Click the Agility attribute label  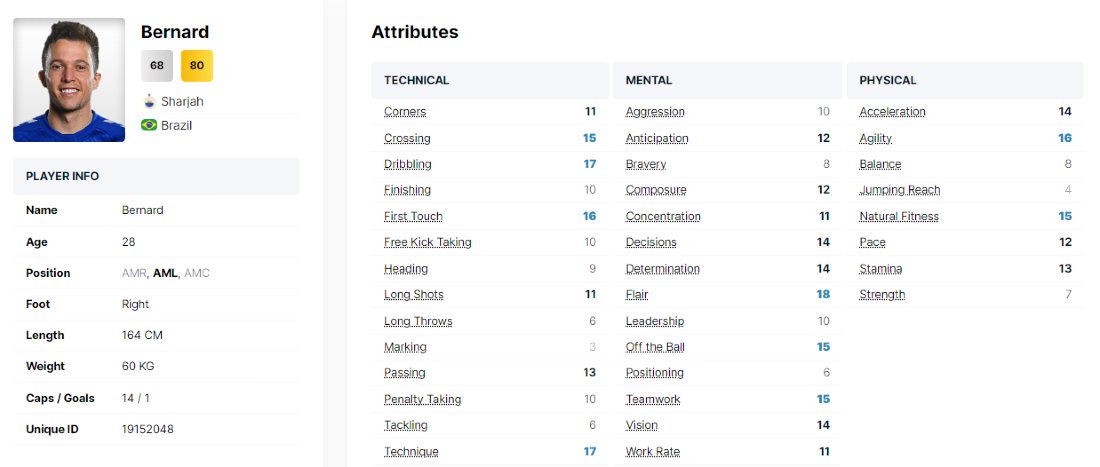pyautogui.click(x=875, y=138)
